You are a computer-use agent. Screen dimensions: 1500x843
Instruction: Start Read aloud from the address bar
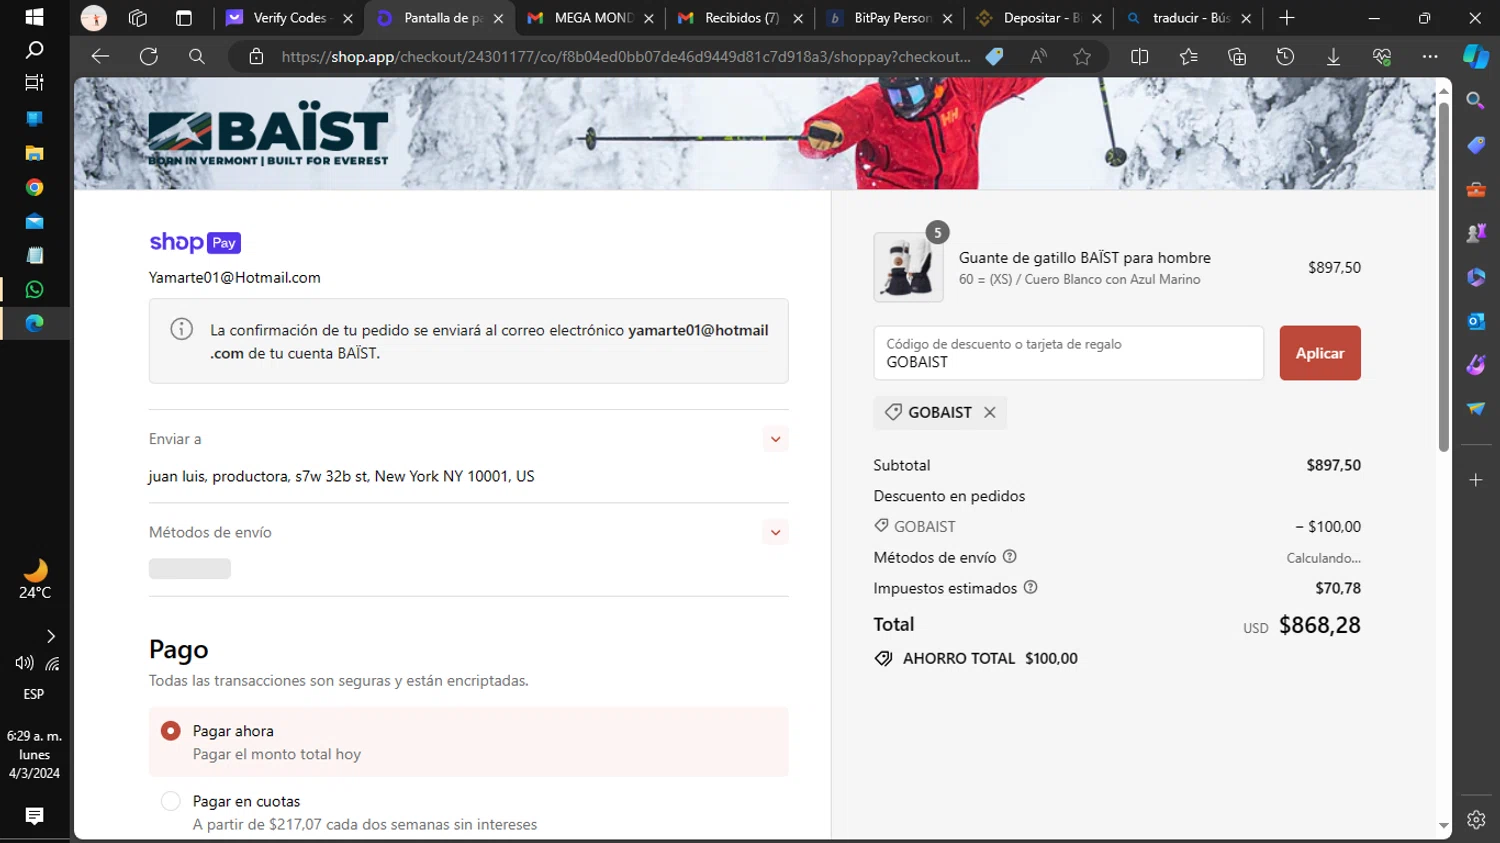1039,57
